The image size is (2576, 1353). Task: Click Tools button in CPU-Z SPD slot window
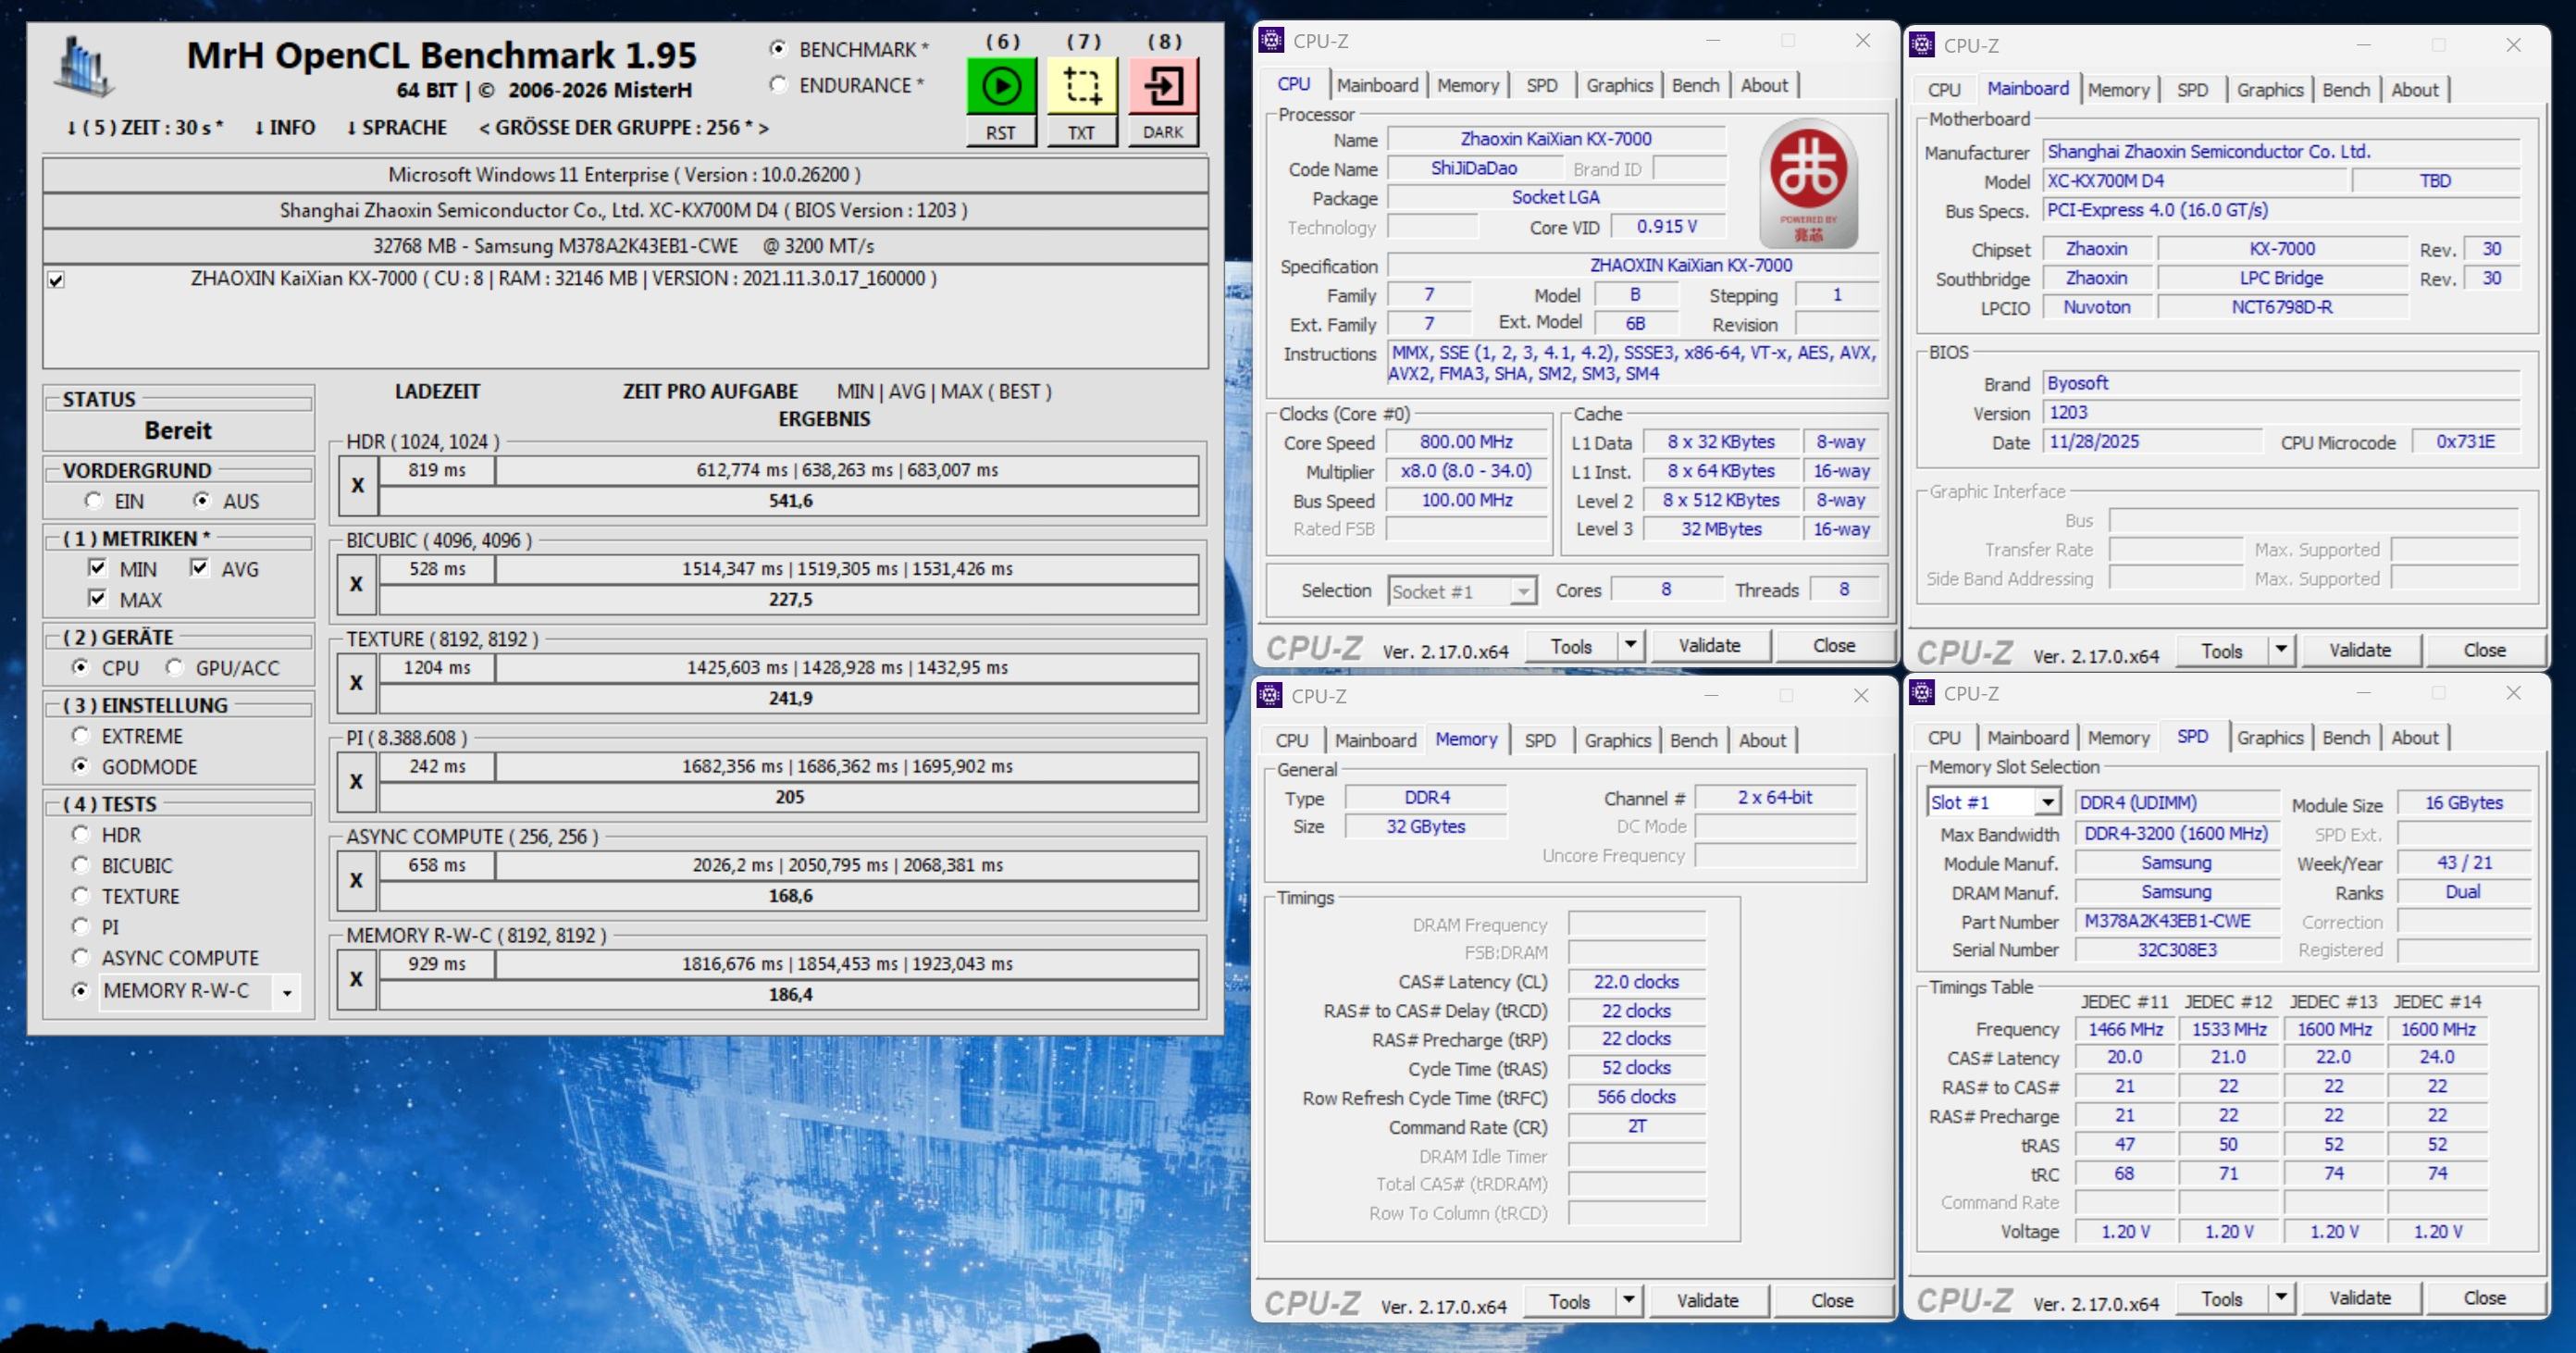(2221, 1298)
